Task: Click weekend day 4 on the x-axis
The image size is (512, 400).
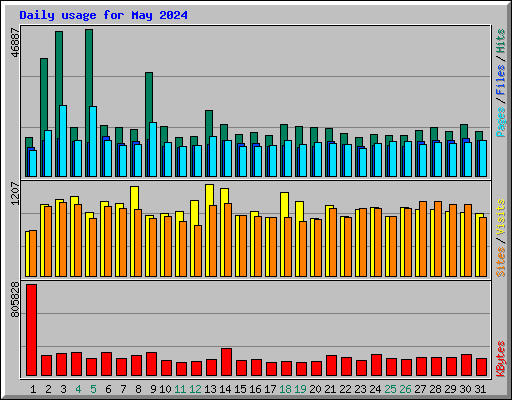Action: point(78,389)
